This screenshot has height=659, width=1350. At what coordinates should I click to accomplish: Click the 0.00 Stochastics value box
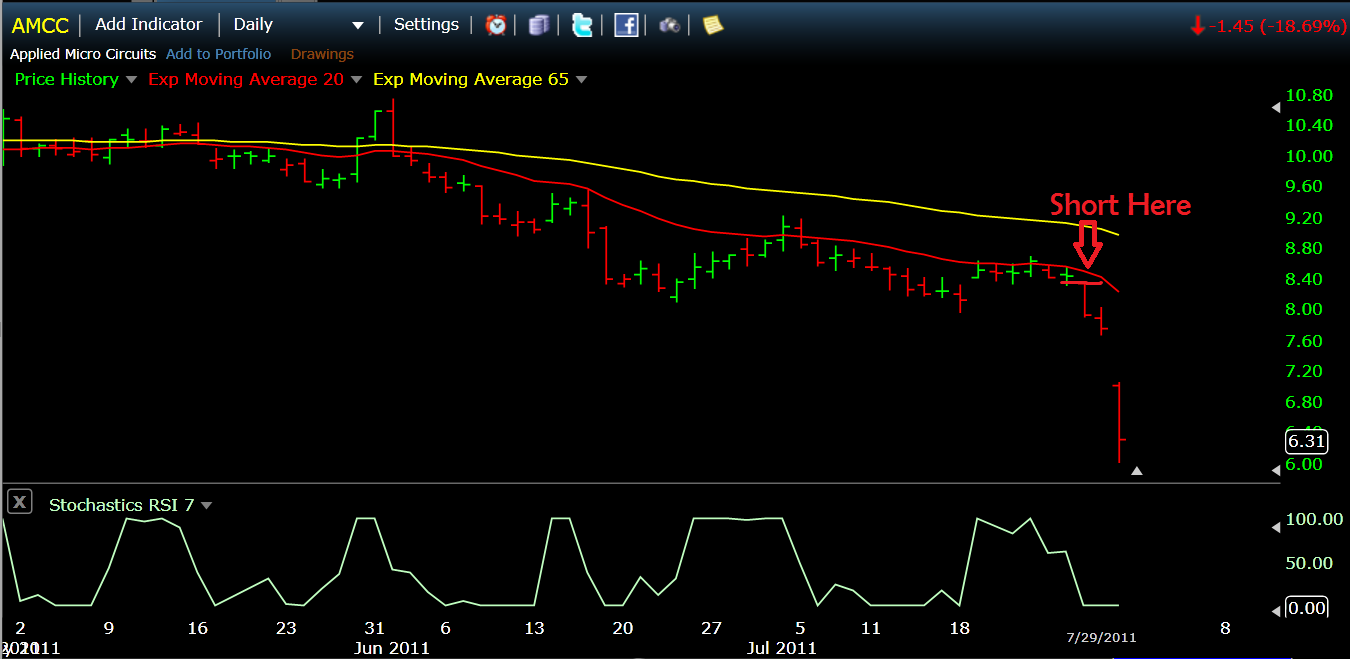tap(1307, 607)
